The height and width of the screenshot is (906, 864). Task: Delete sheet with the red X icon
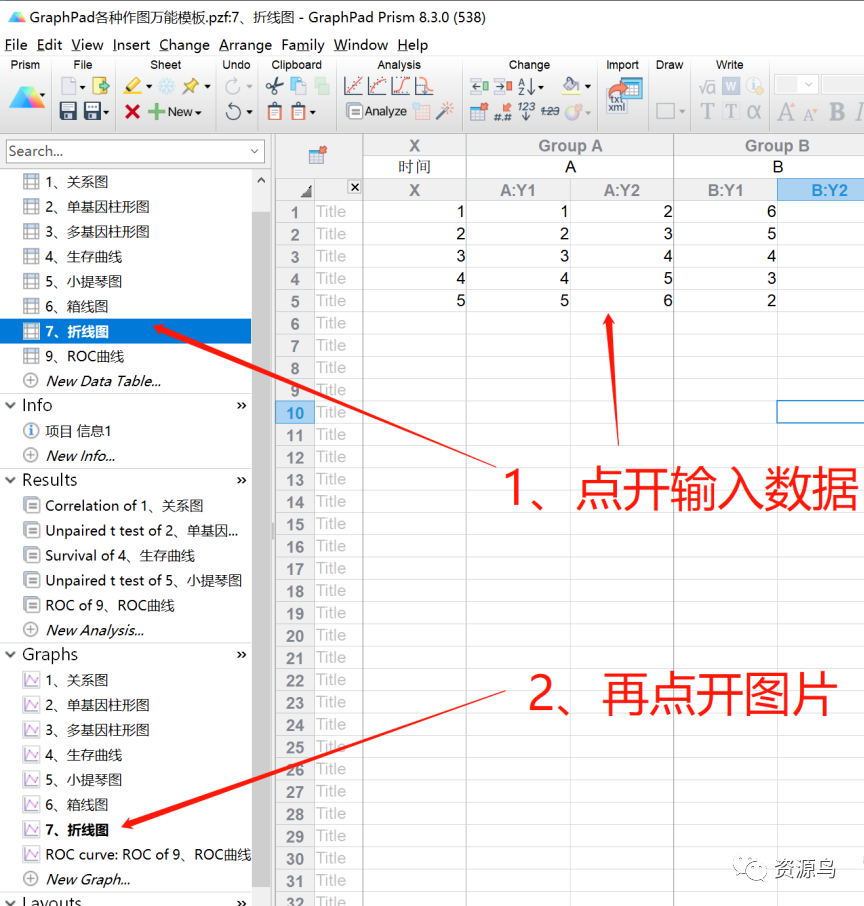[x=132, y=111]
